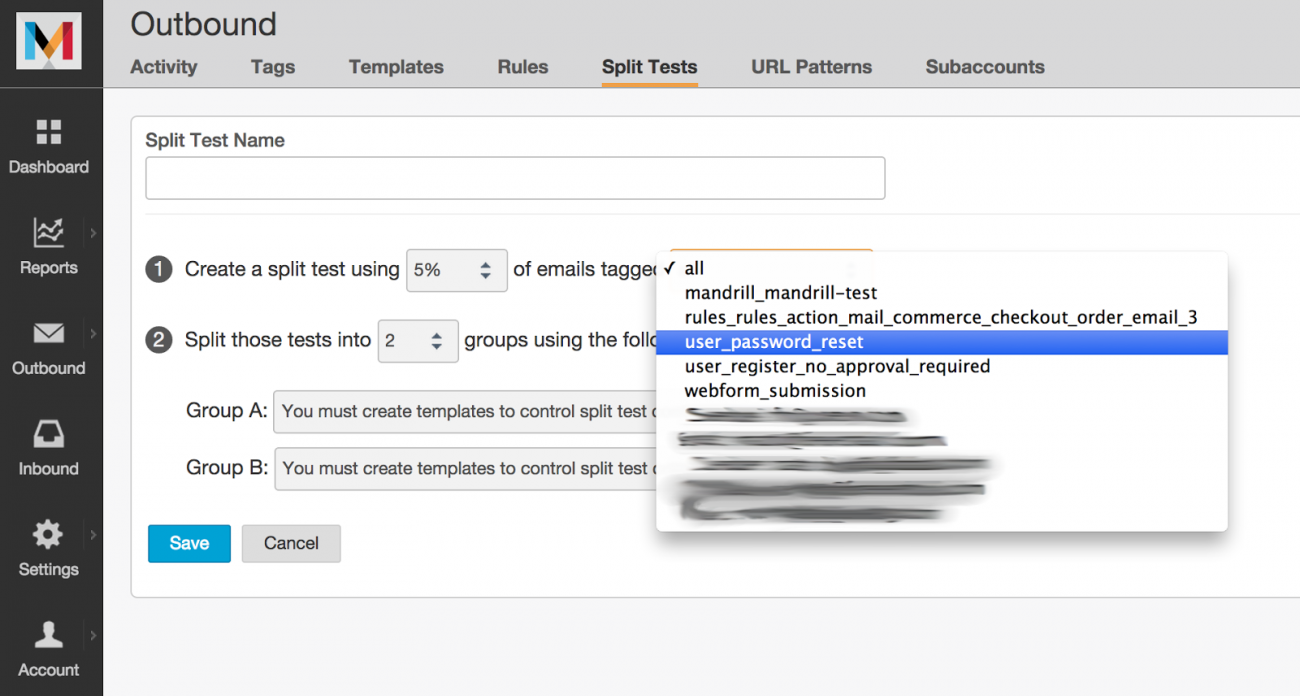Open the Group B template dropdown
This screenshot has width=1300, height=696.
tap(465, 468)
